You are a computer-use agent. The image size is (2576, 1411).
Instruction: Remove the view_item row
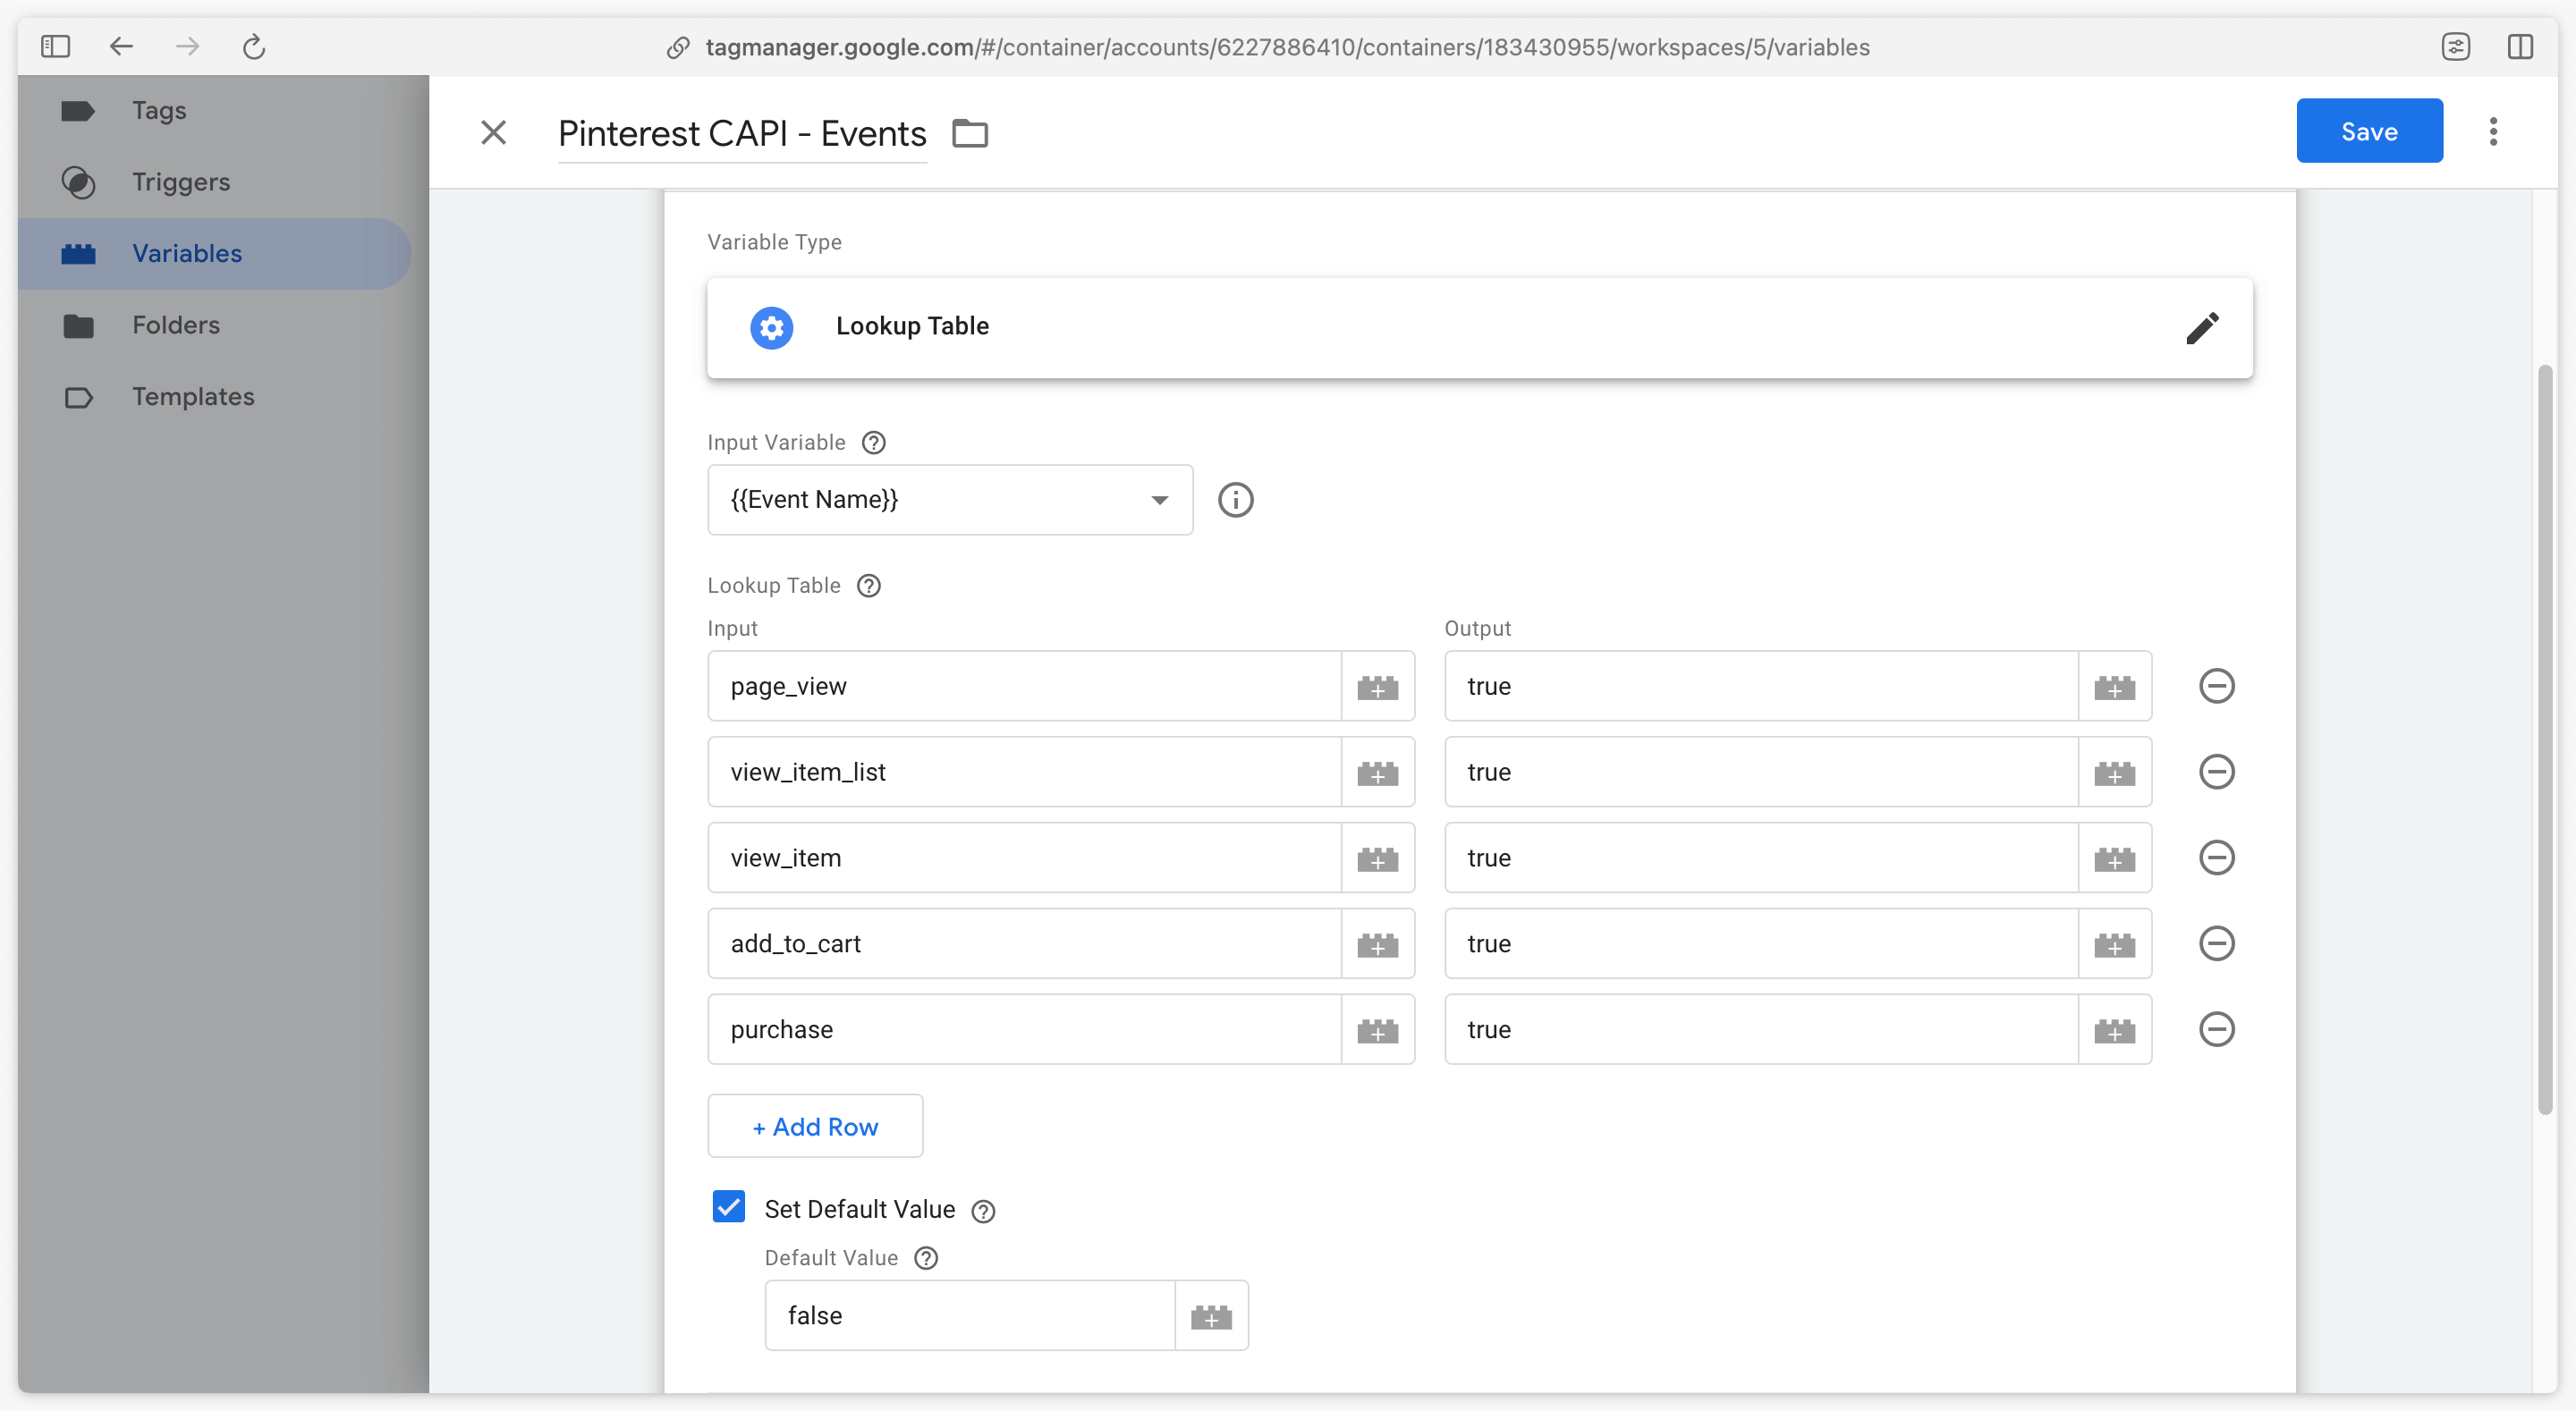tap(2217, 858)
